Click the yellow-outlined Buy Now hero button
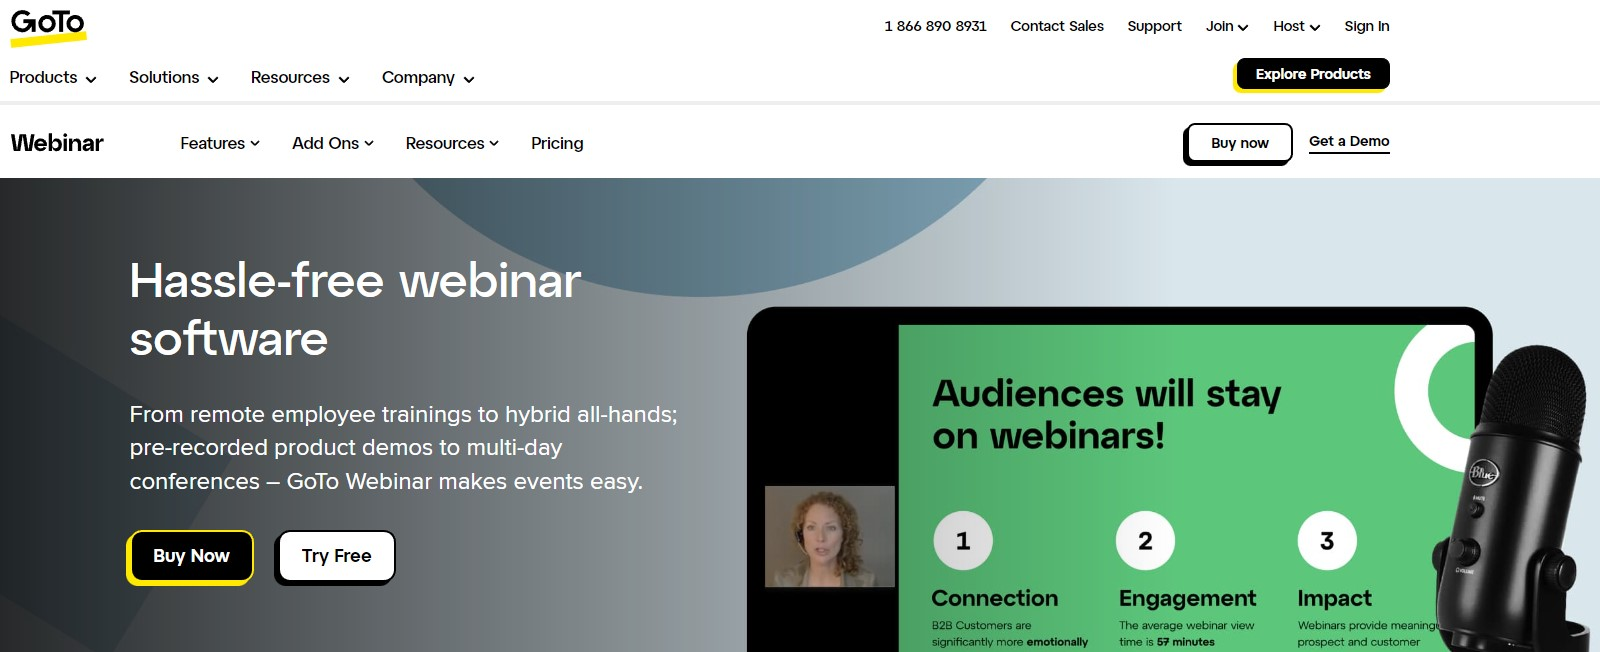1600x652 pixels. (x=191, y=556)
